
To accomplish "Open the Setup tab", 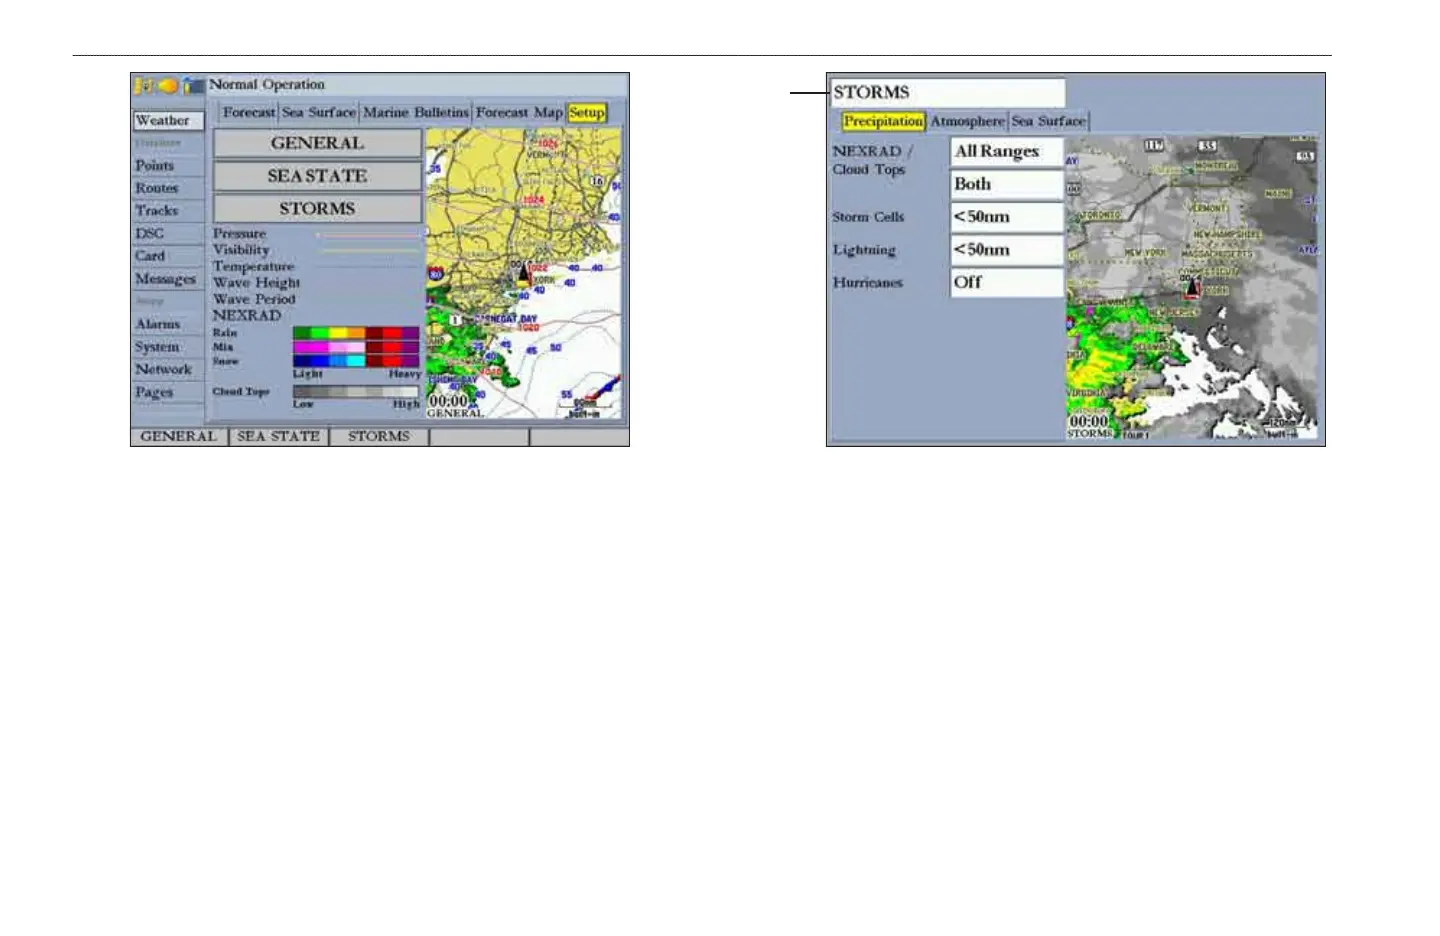I will pyautogui.click(x=586, y=113).
